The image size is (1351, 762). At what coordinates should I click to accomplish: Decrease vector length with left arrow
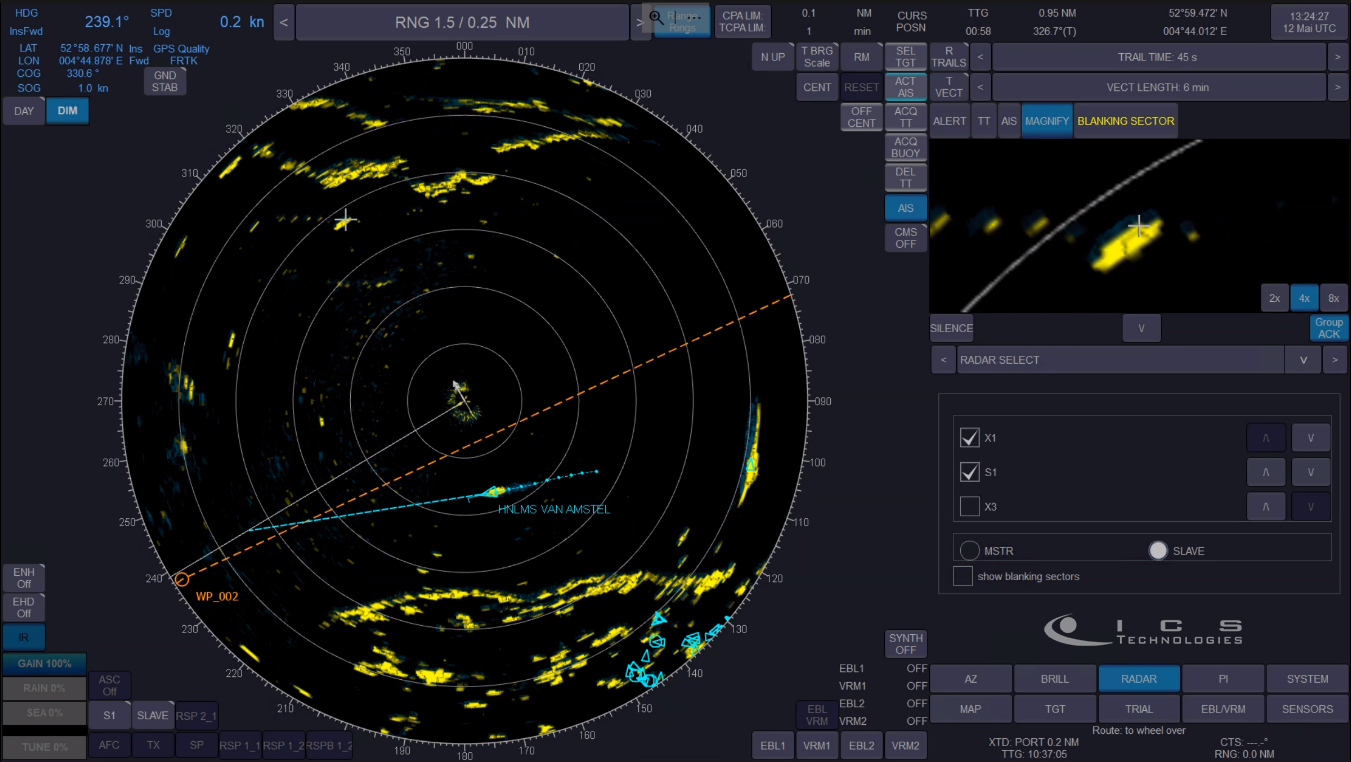click(980, 87)
